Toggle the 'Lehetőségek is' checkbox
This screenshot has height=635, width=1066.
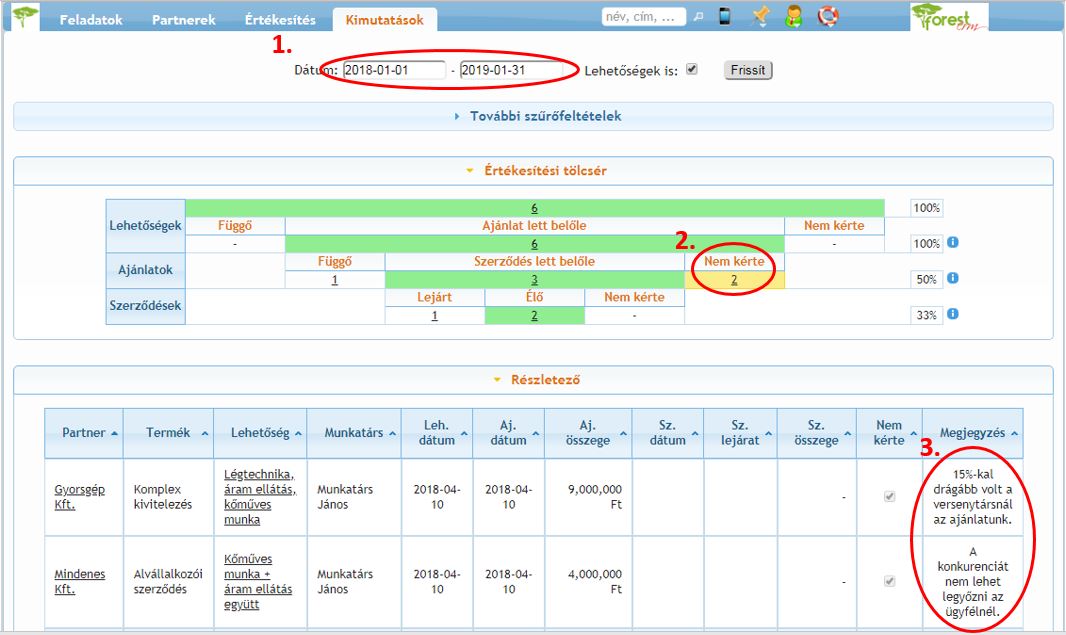(x=692, y=70)
